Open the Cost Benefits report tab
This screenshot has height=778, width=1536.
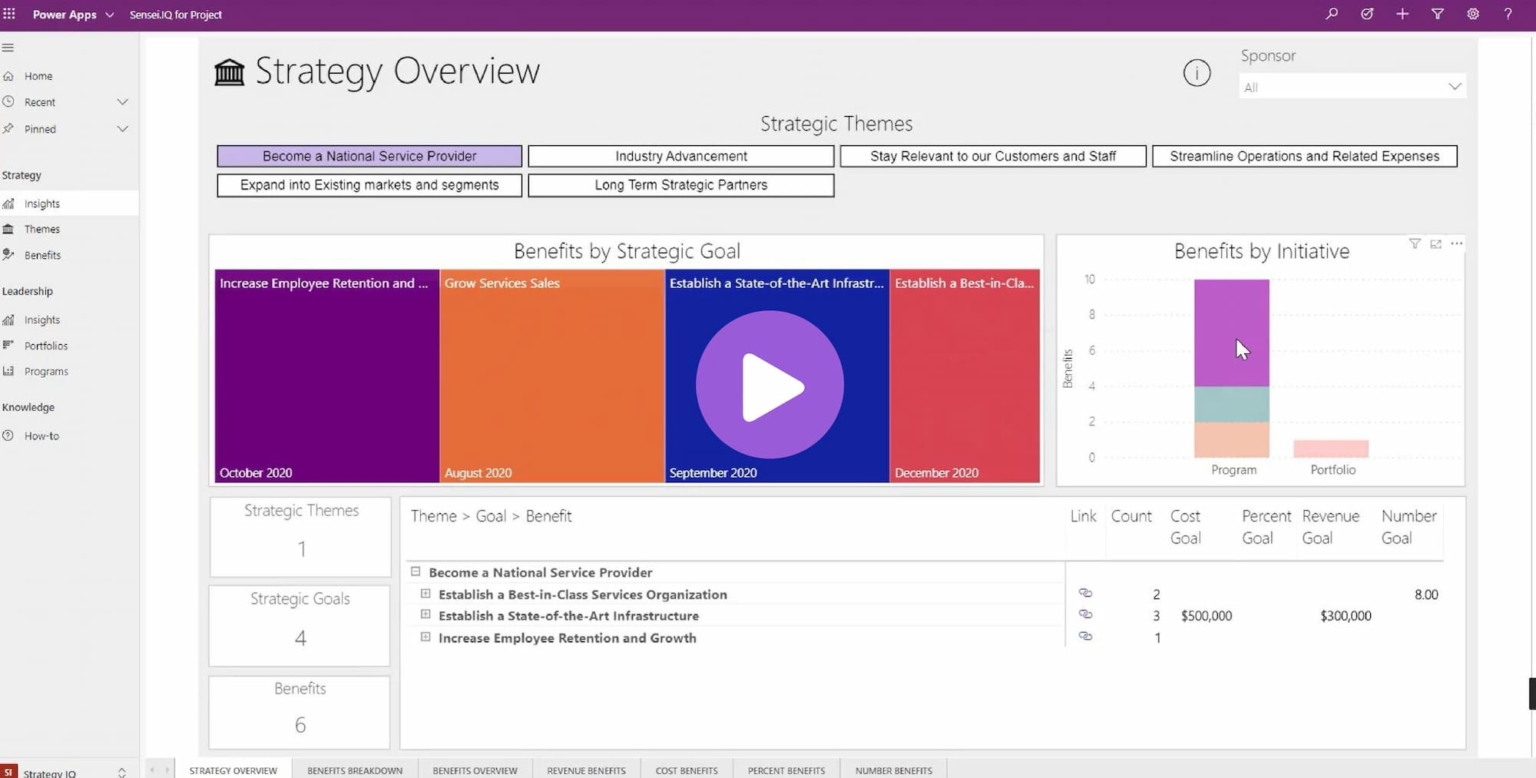click(x=686, y=770)
